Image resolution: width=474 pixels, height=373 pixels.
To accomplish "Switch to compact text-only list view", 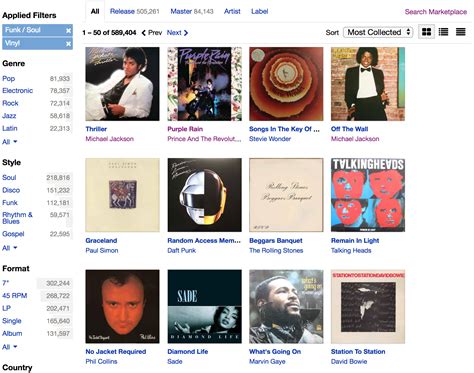I will pos(461,32).
